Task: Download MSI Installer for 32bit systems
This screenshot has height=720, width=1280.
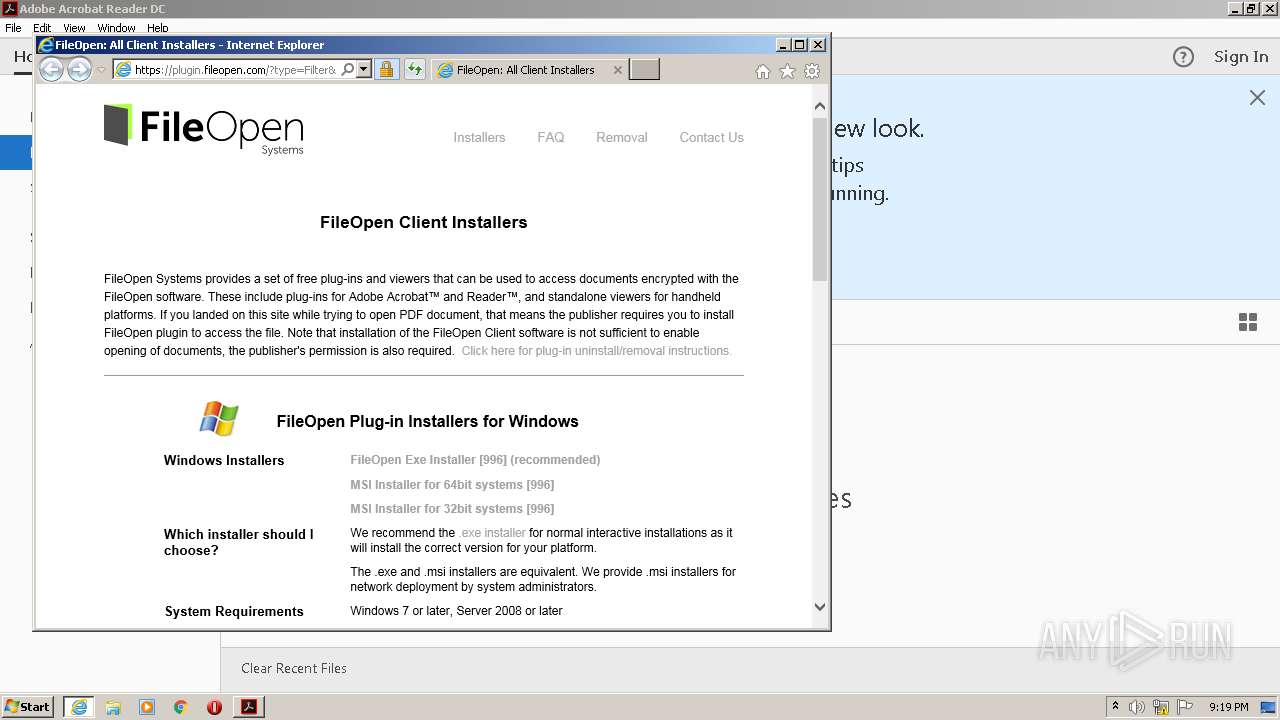Action: (x=452, y=509)
